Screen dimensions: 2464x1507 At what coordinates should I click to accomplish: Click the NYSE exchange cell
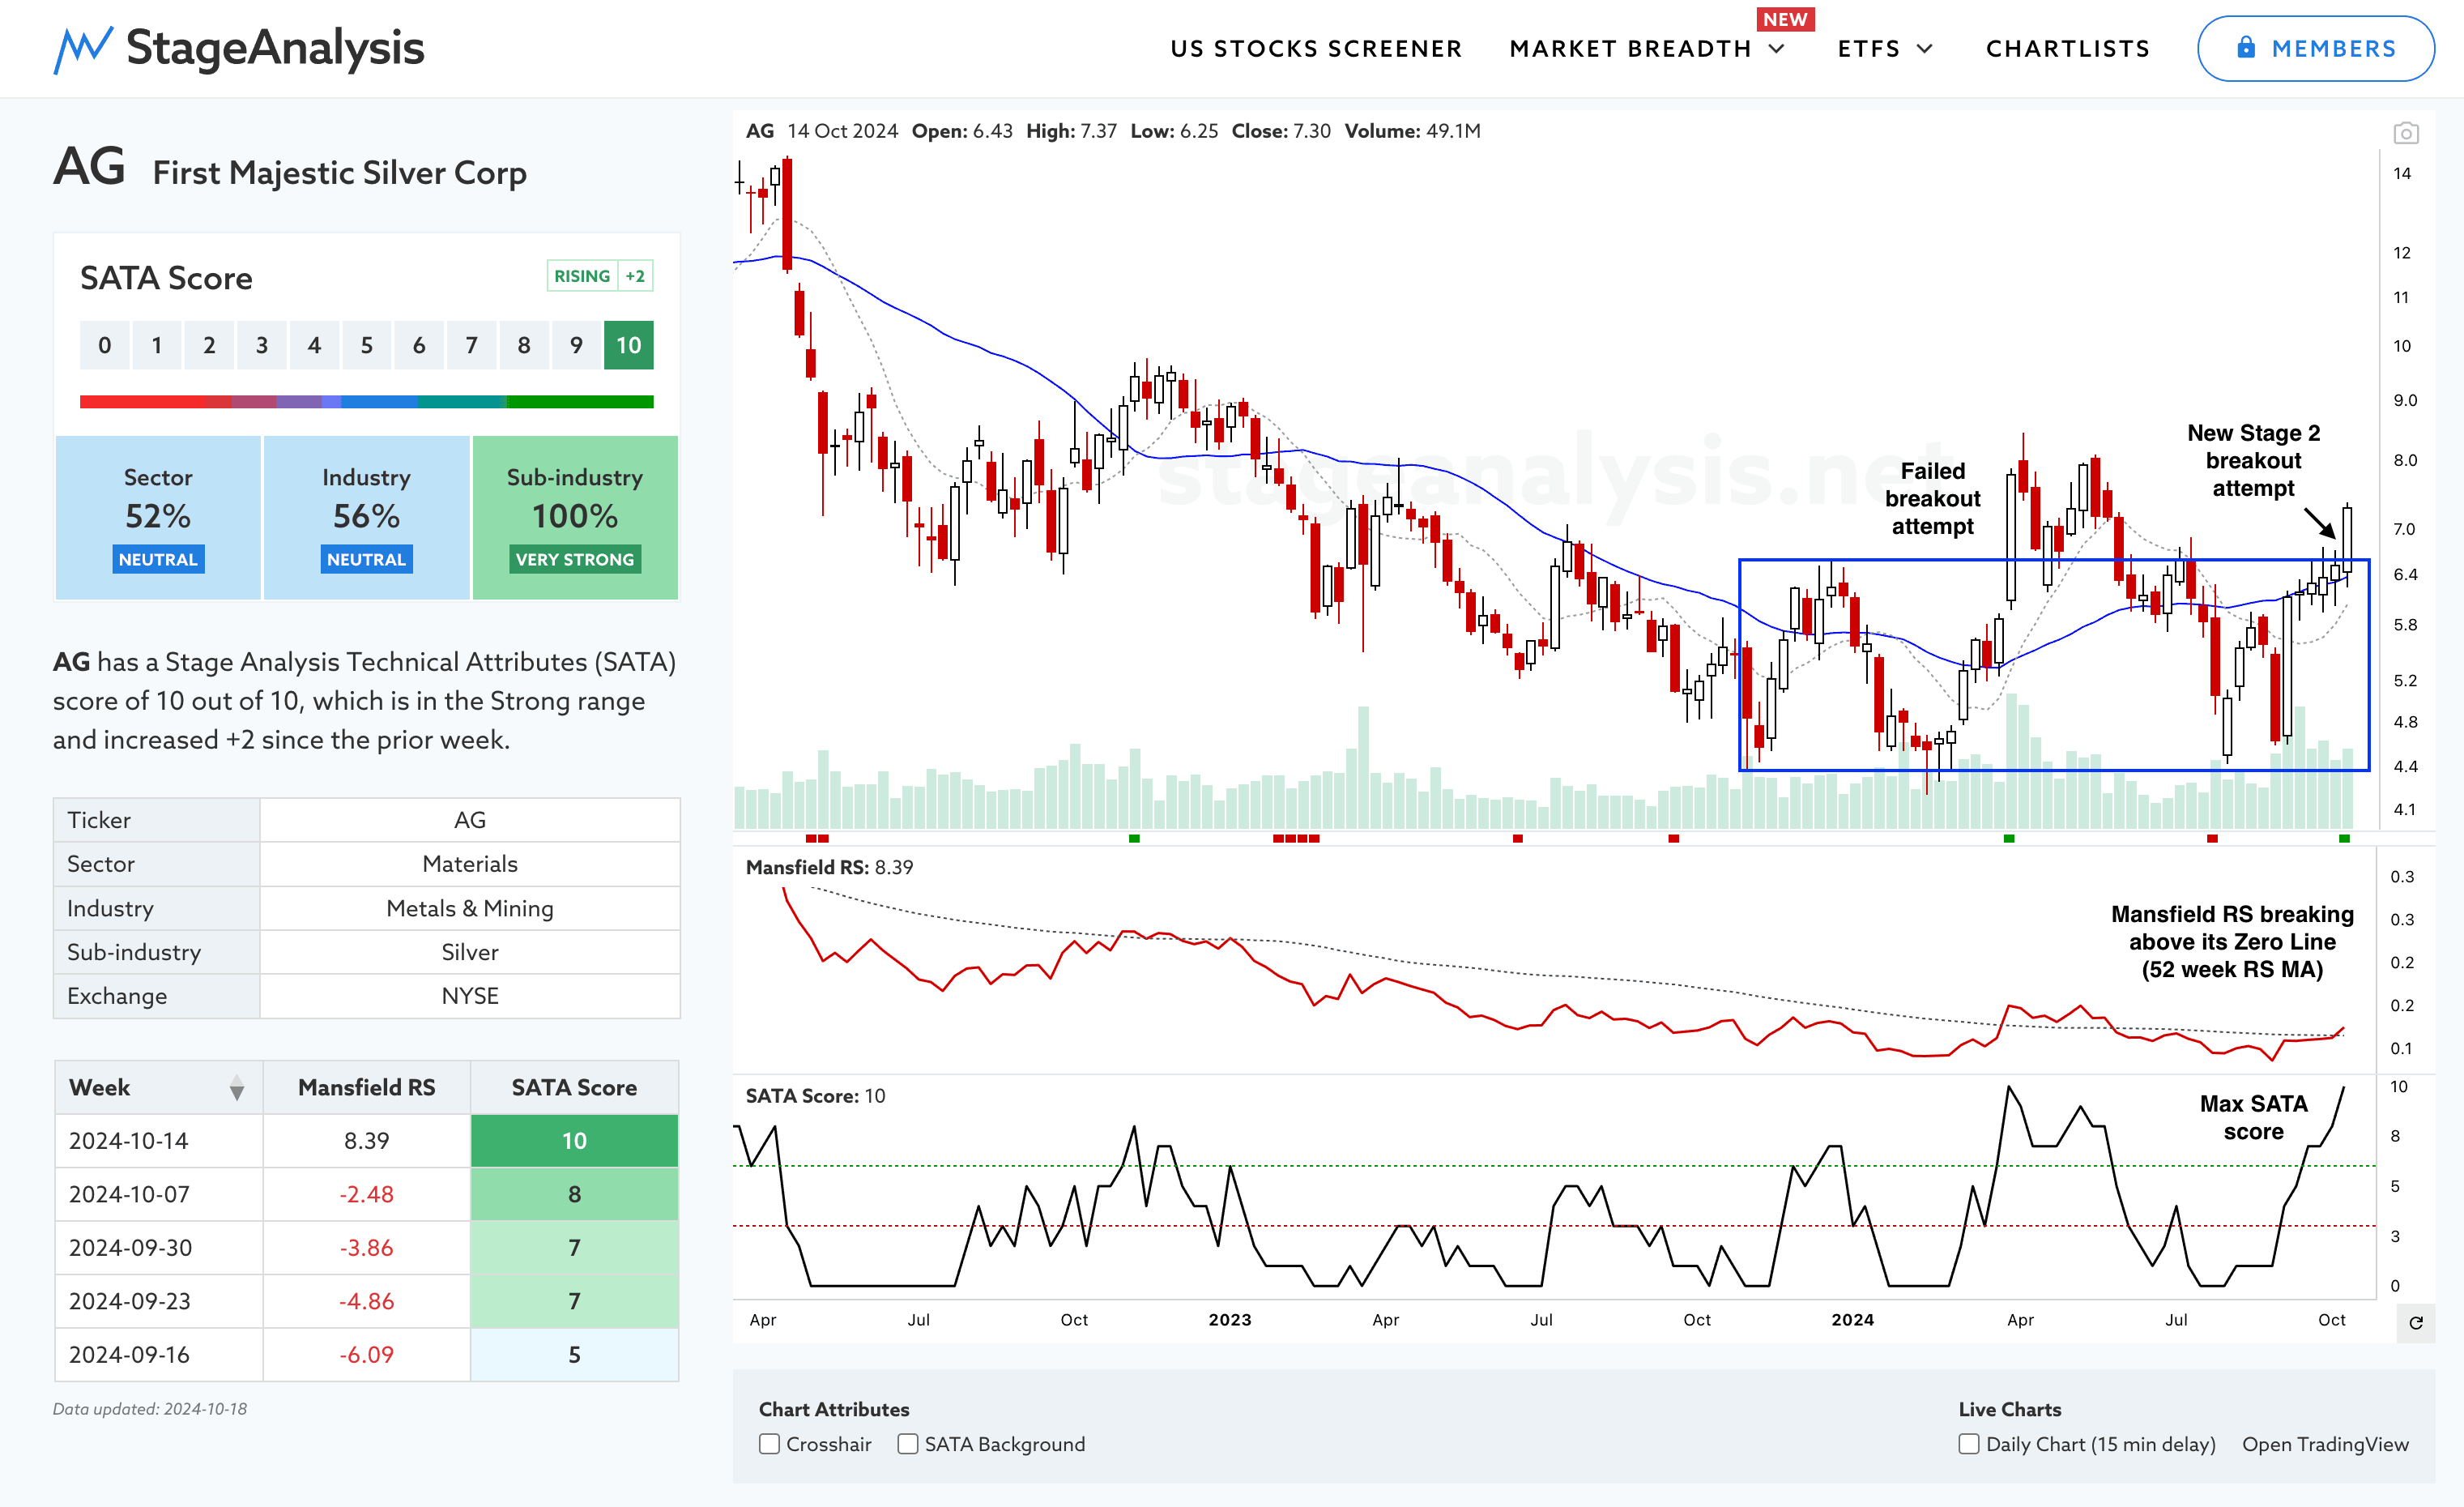pyautogui.click(x=470, y=996)
